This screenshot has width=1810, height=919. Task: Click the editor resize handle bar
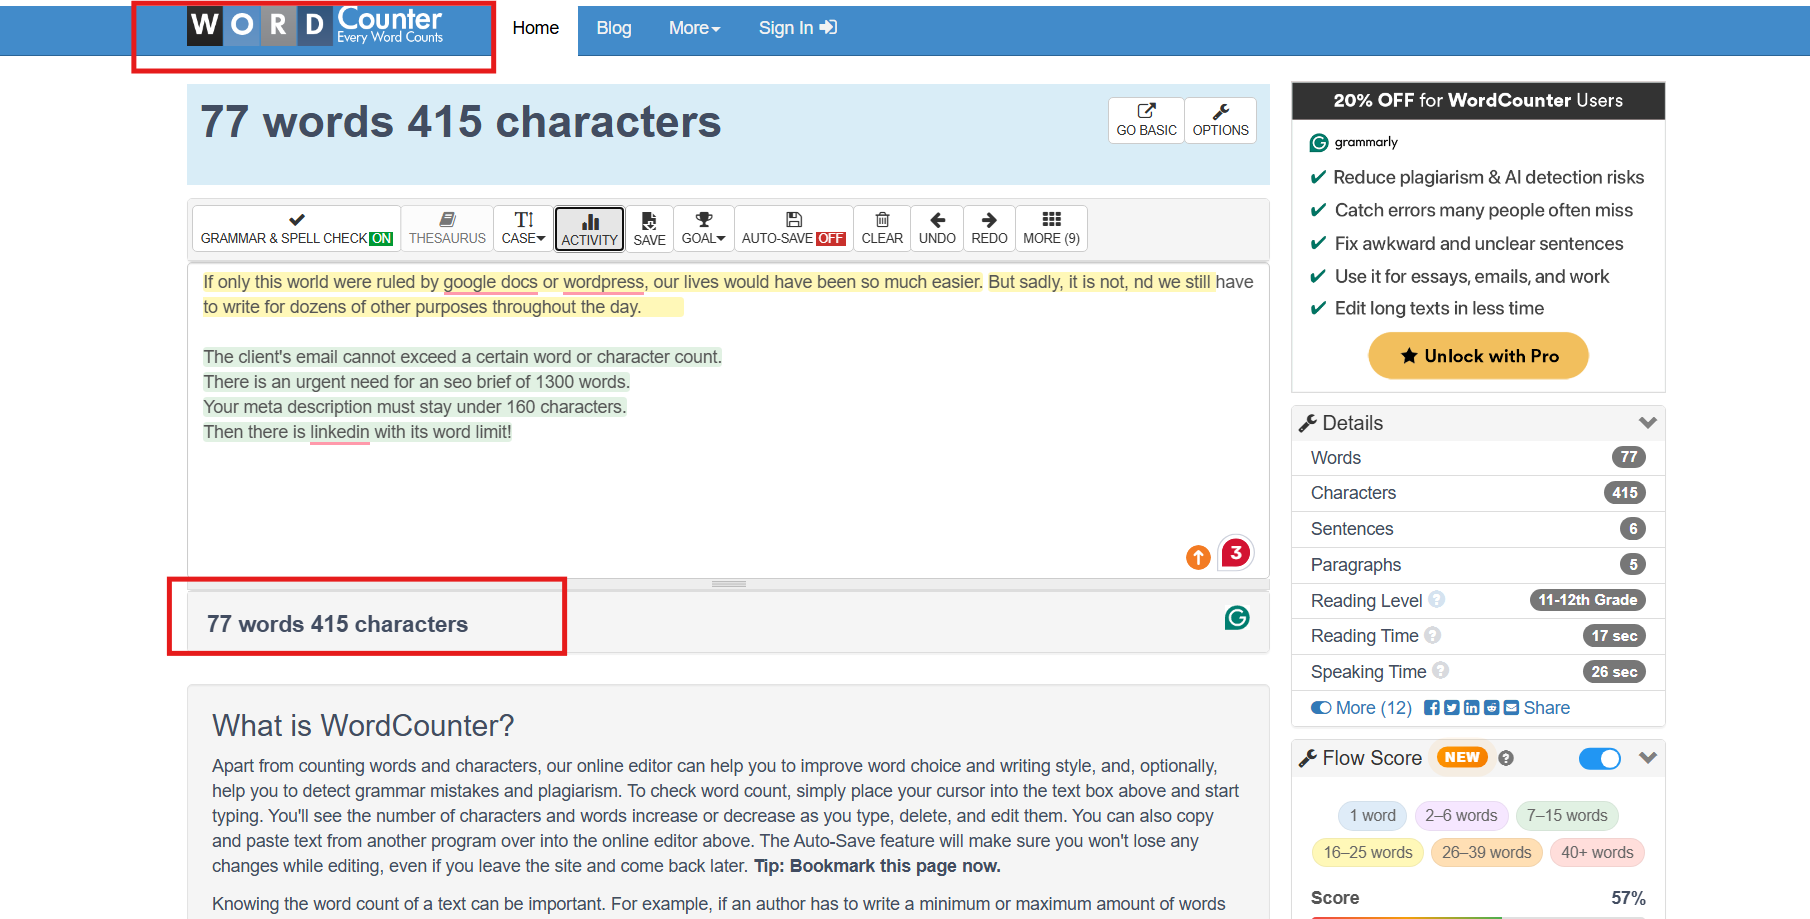point(728,584)
